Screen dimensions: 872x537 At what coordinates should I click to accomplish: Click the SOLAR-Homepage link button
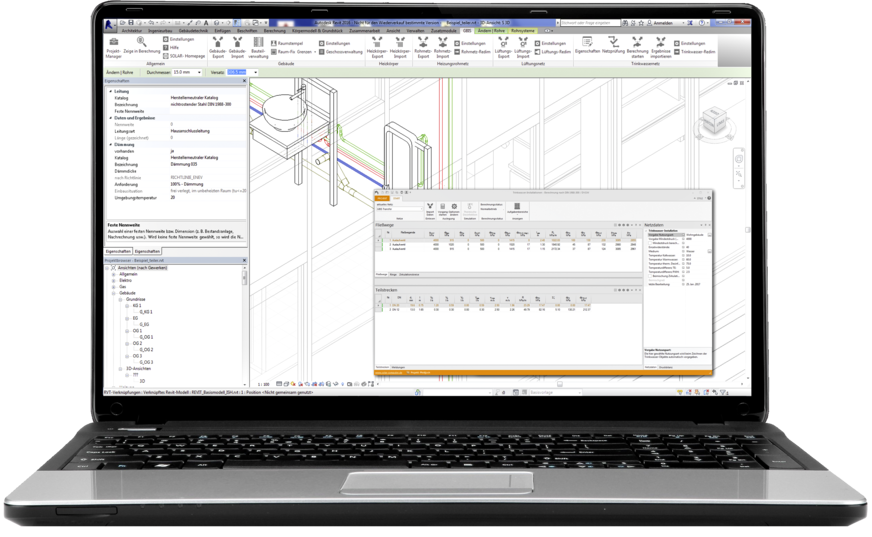[x=182, y=58]
